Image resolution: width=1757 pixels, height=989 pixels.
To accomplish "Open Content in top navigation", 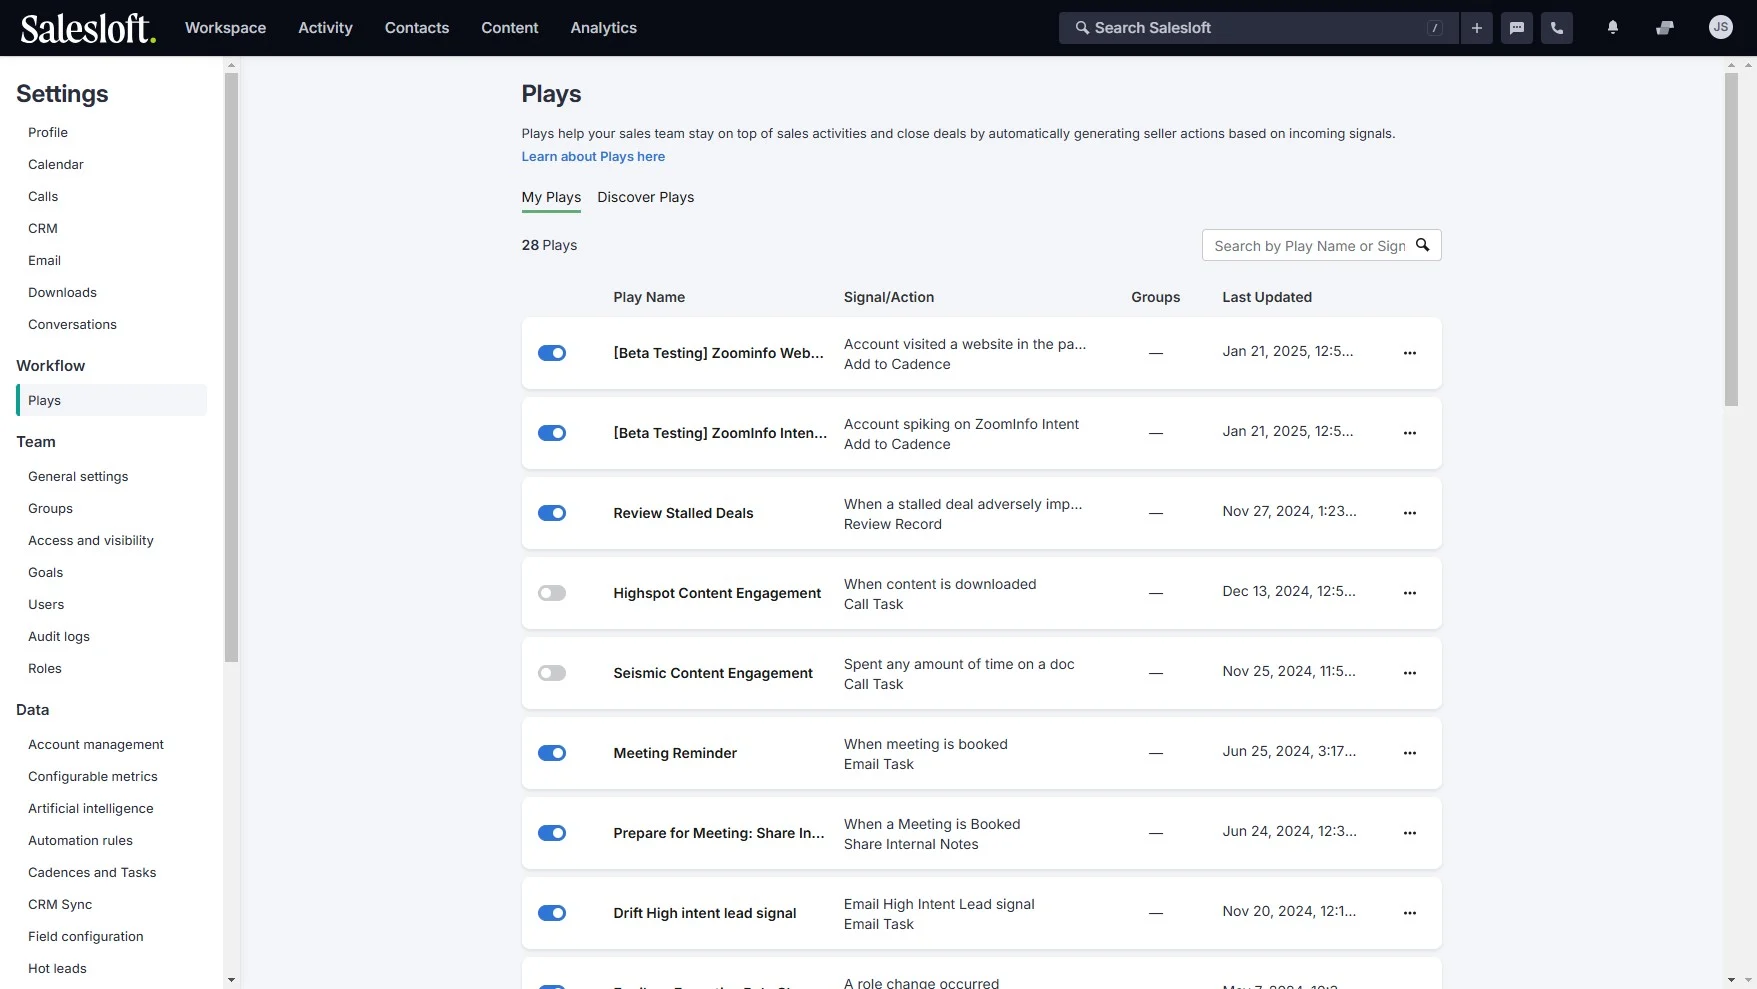I will click(510, 28).
